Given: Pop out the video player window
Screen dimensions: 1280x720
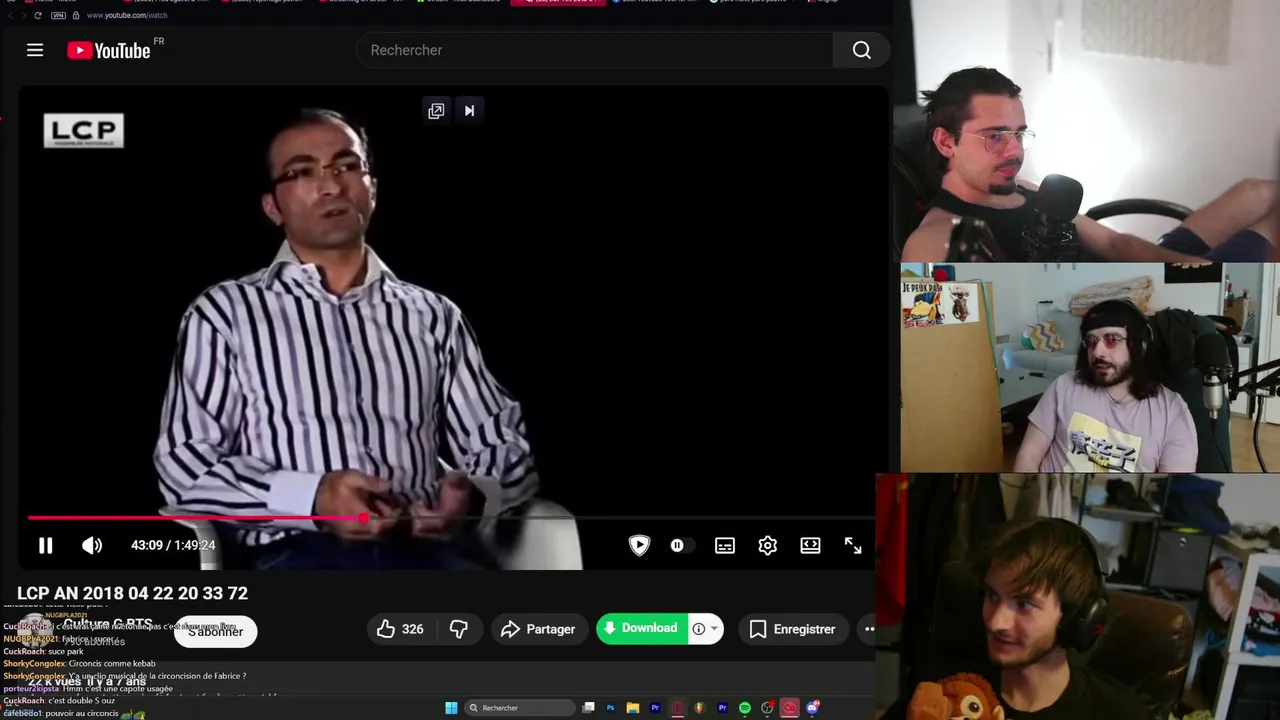Looking at the screenshot, I should click(x=436, y=111).
